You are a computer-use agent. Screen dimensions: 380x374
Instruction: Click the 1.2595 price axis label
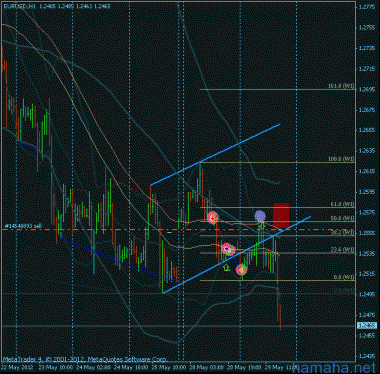[366, 192]
